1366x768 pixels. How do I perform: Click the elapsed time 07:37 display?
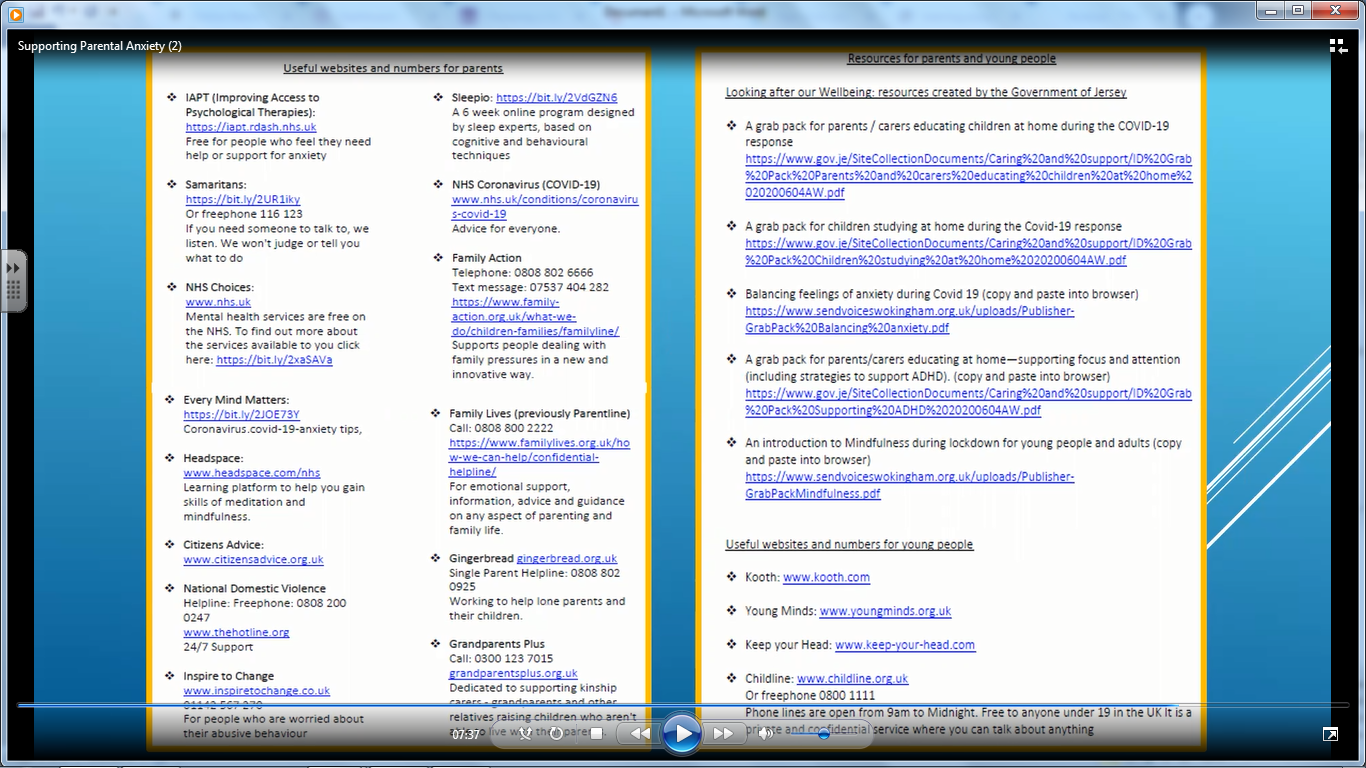[x=465, y=734]
